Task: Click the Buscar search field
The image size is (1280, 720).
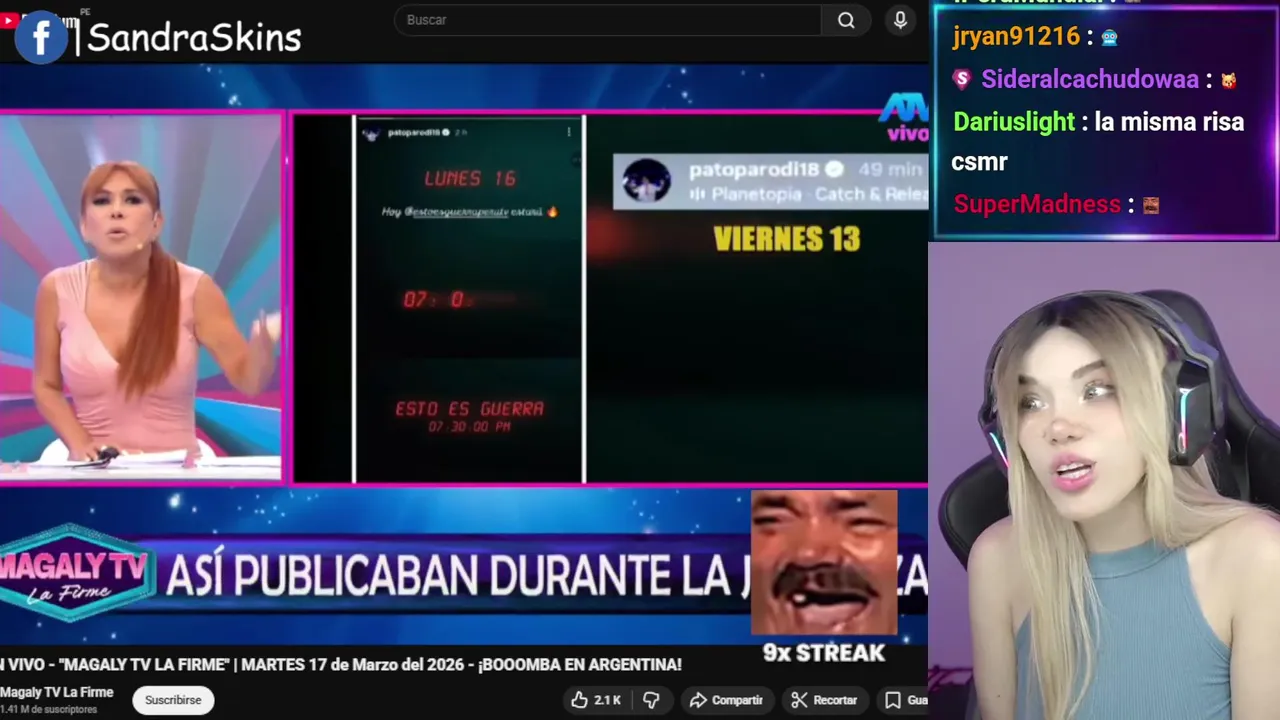Action: coord(608,20)
